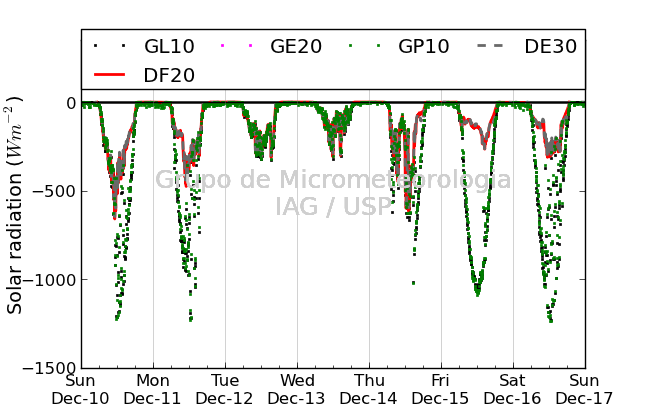Click the 0 y-axis tick label
This screenshot has width=650, height=409.
click(72, 103)
